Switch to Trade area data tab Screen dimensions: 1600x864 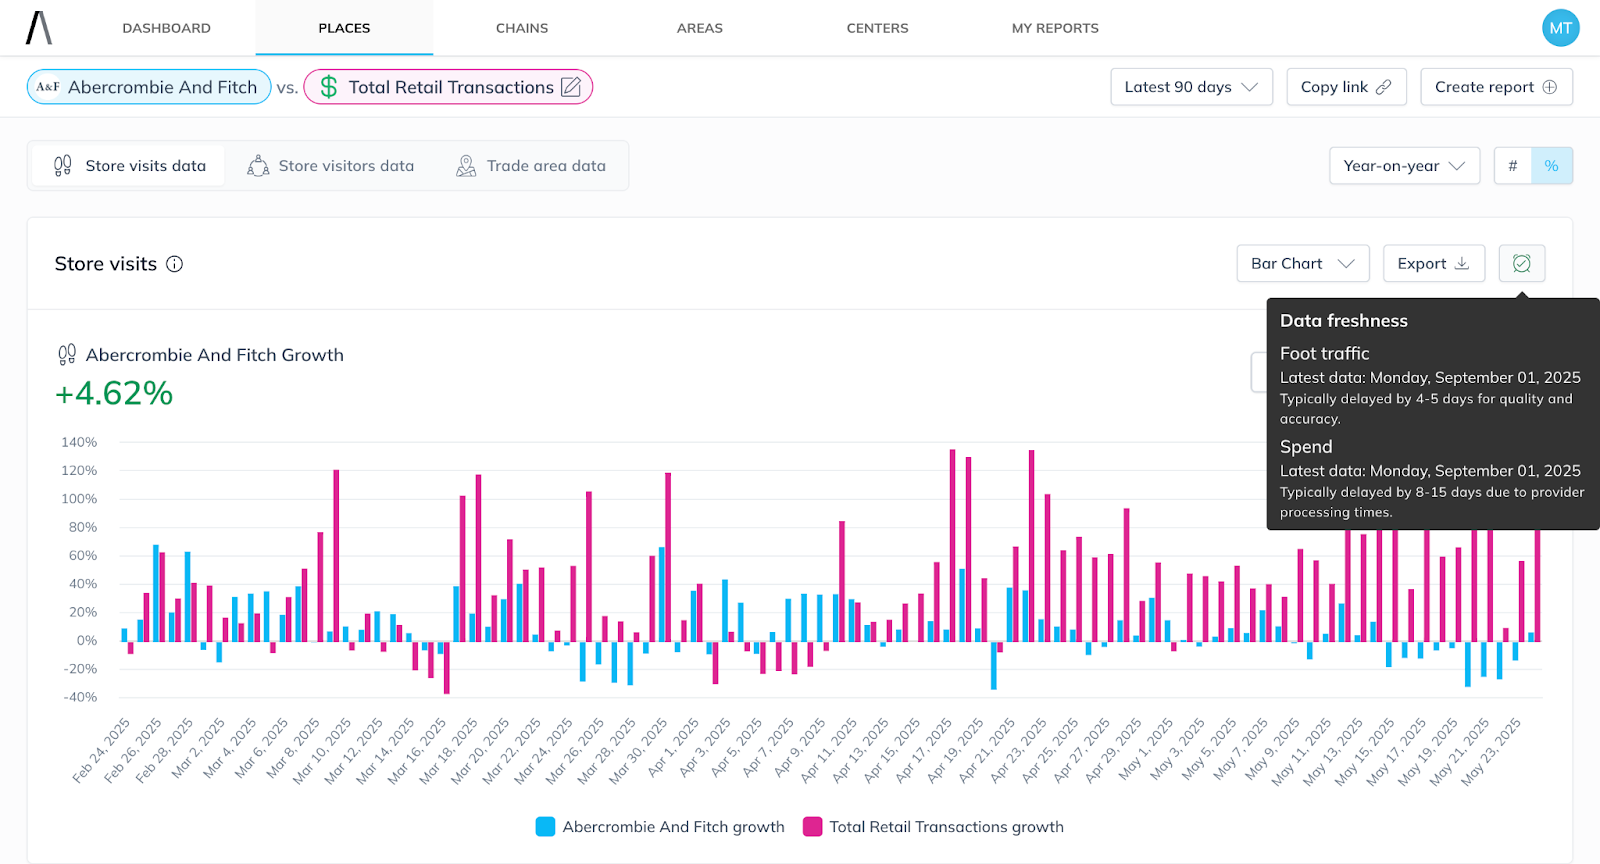click(531, 166)
